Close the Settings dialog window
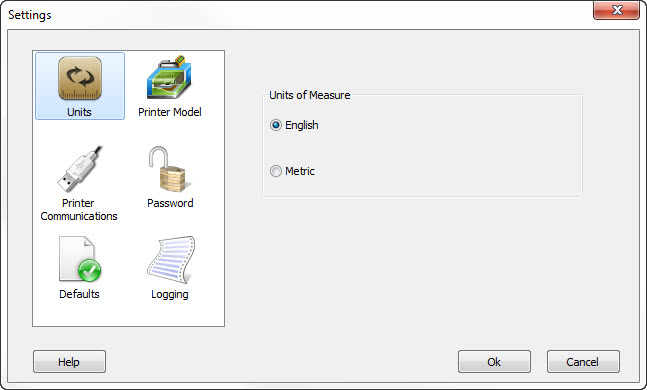Image resolution: width=647 pixels, height=390 pixels. point(616,10)
